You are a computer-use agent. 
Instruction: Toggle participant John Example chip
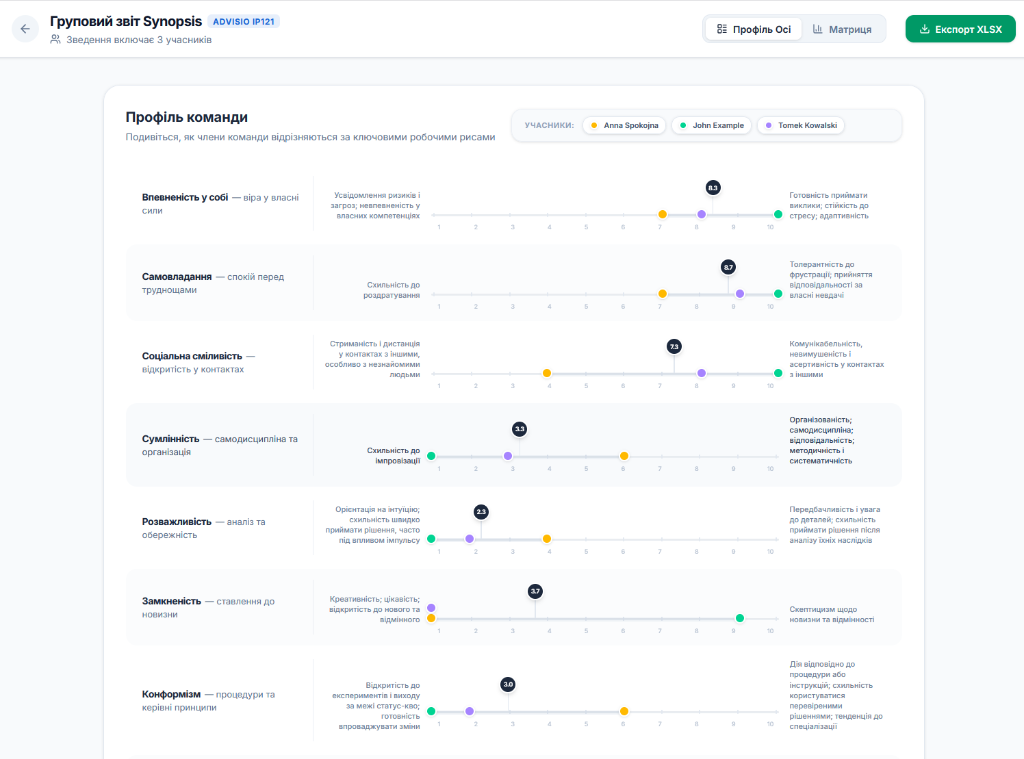point(711,125)
